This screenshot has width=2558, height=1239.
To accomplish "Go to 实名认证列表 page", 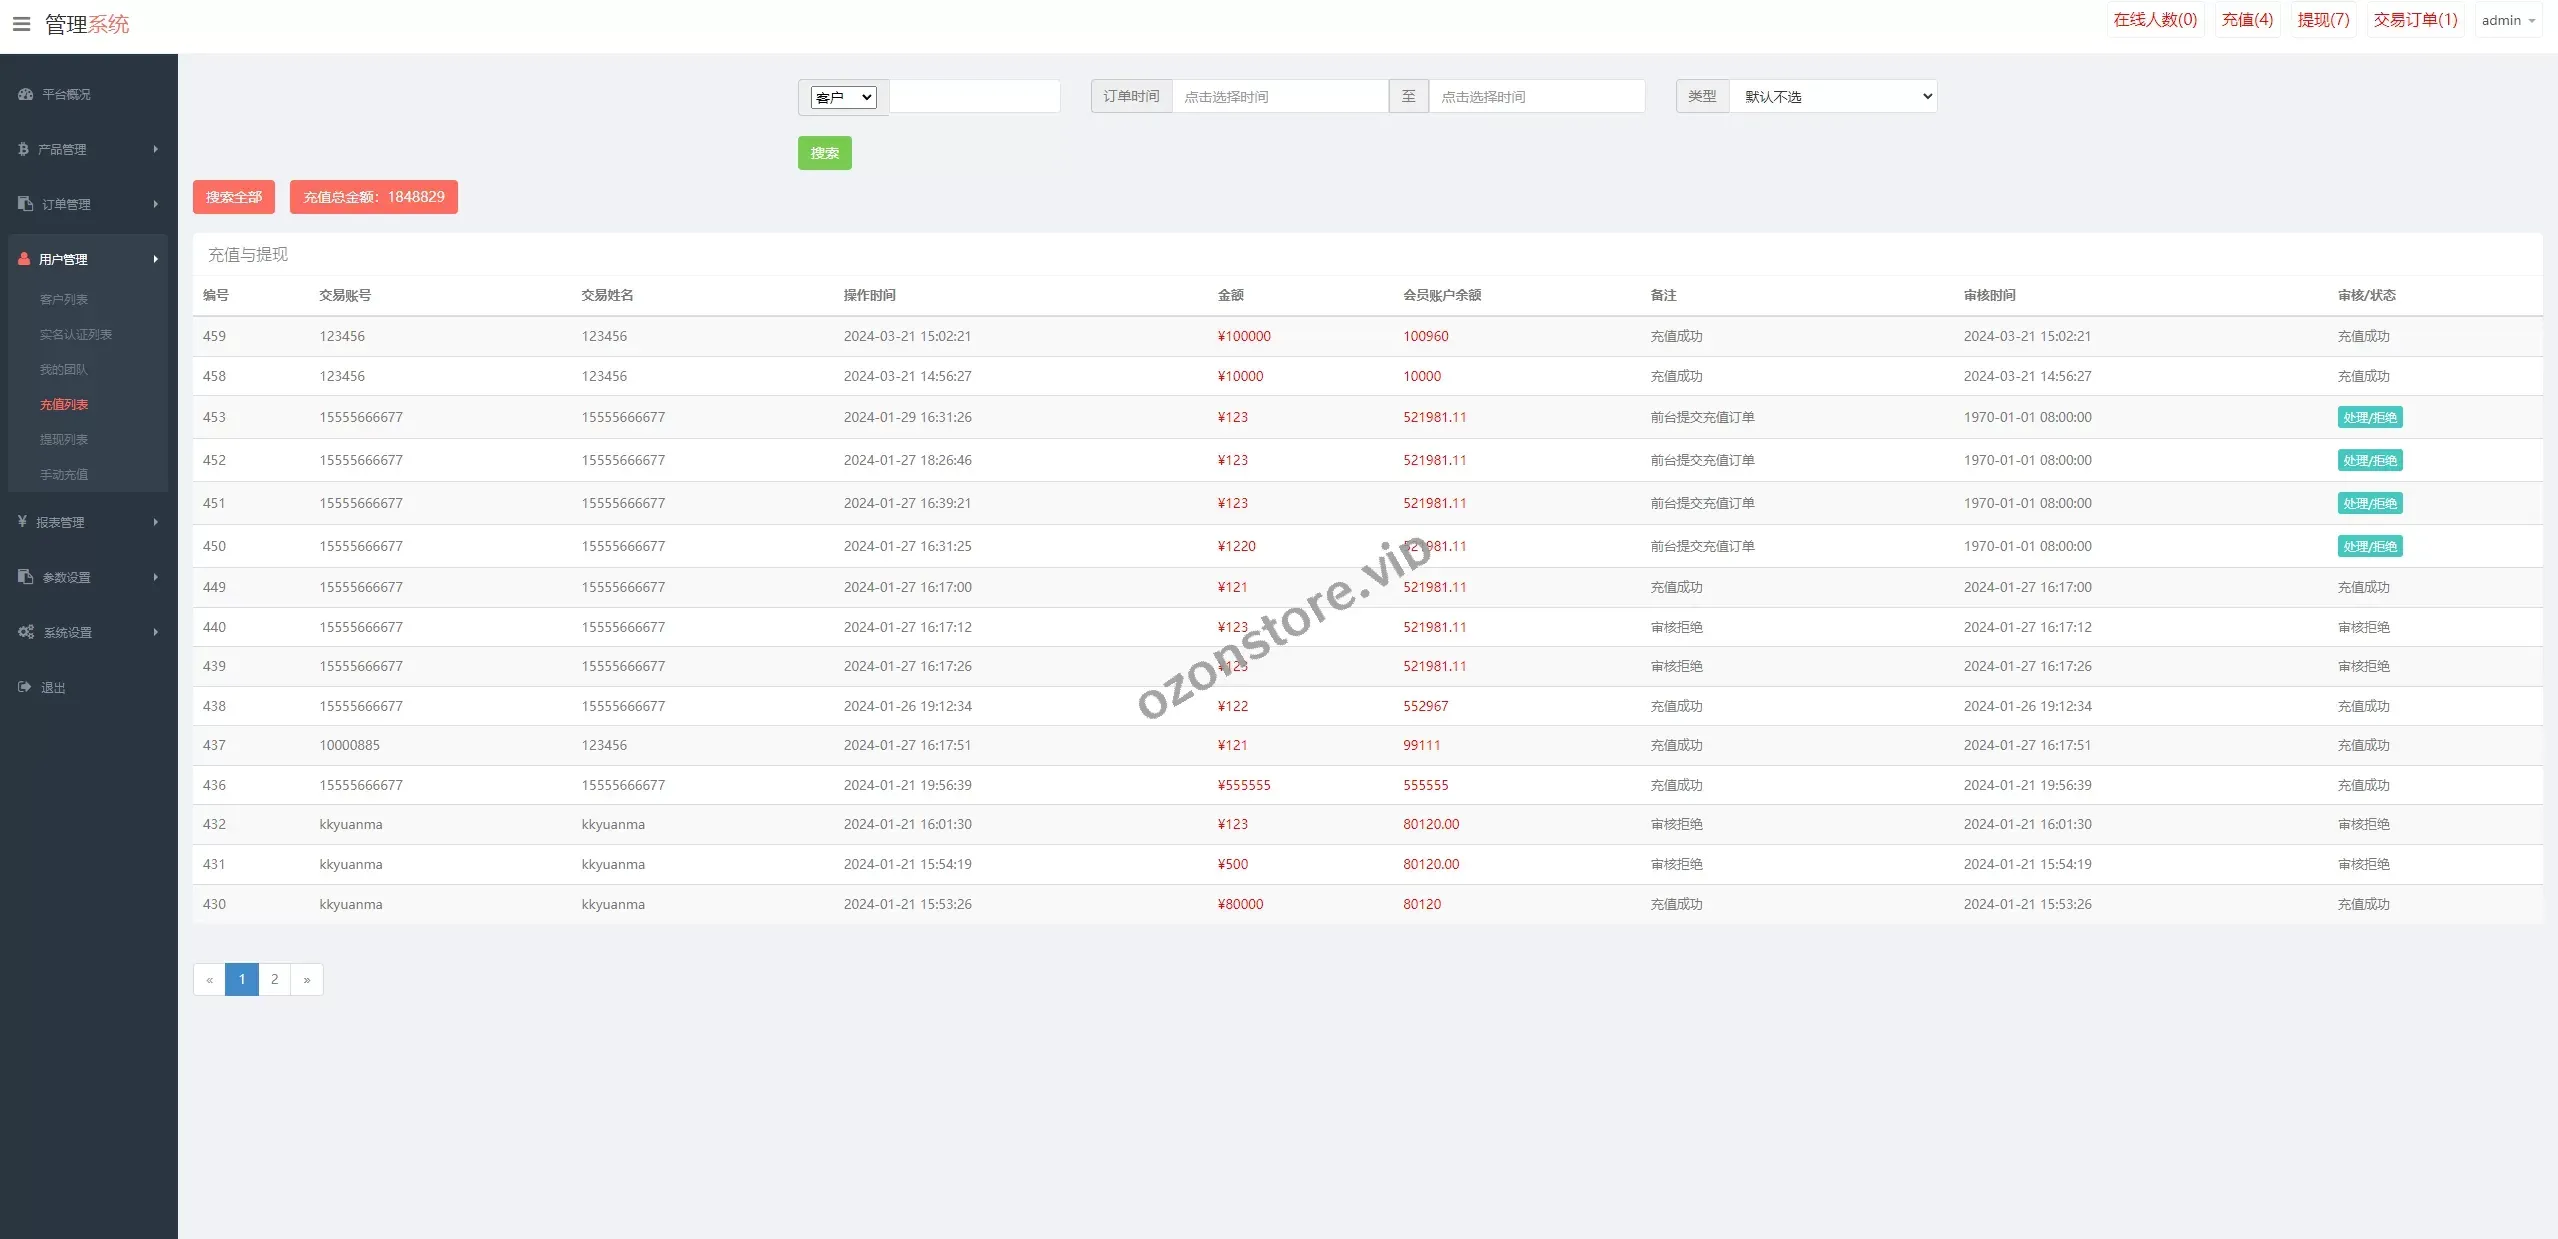I will pos(76,335).
